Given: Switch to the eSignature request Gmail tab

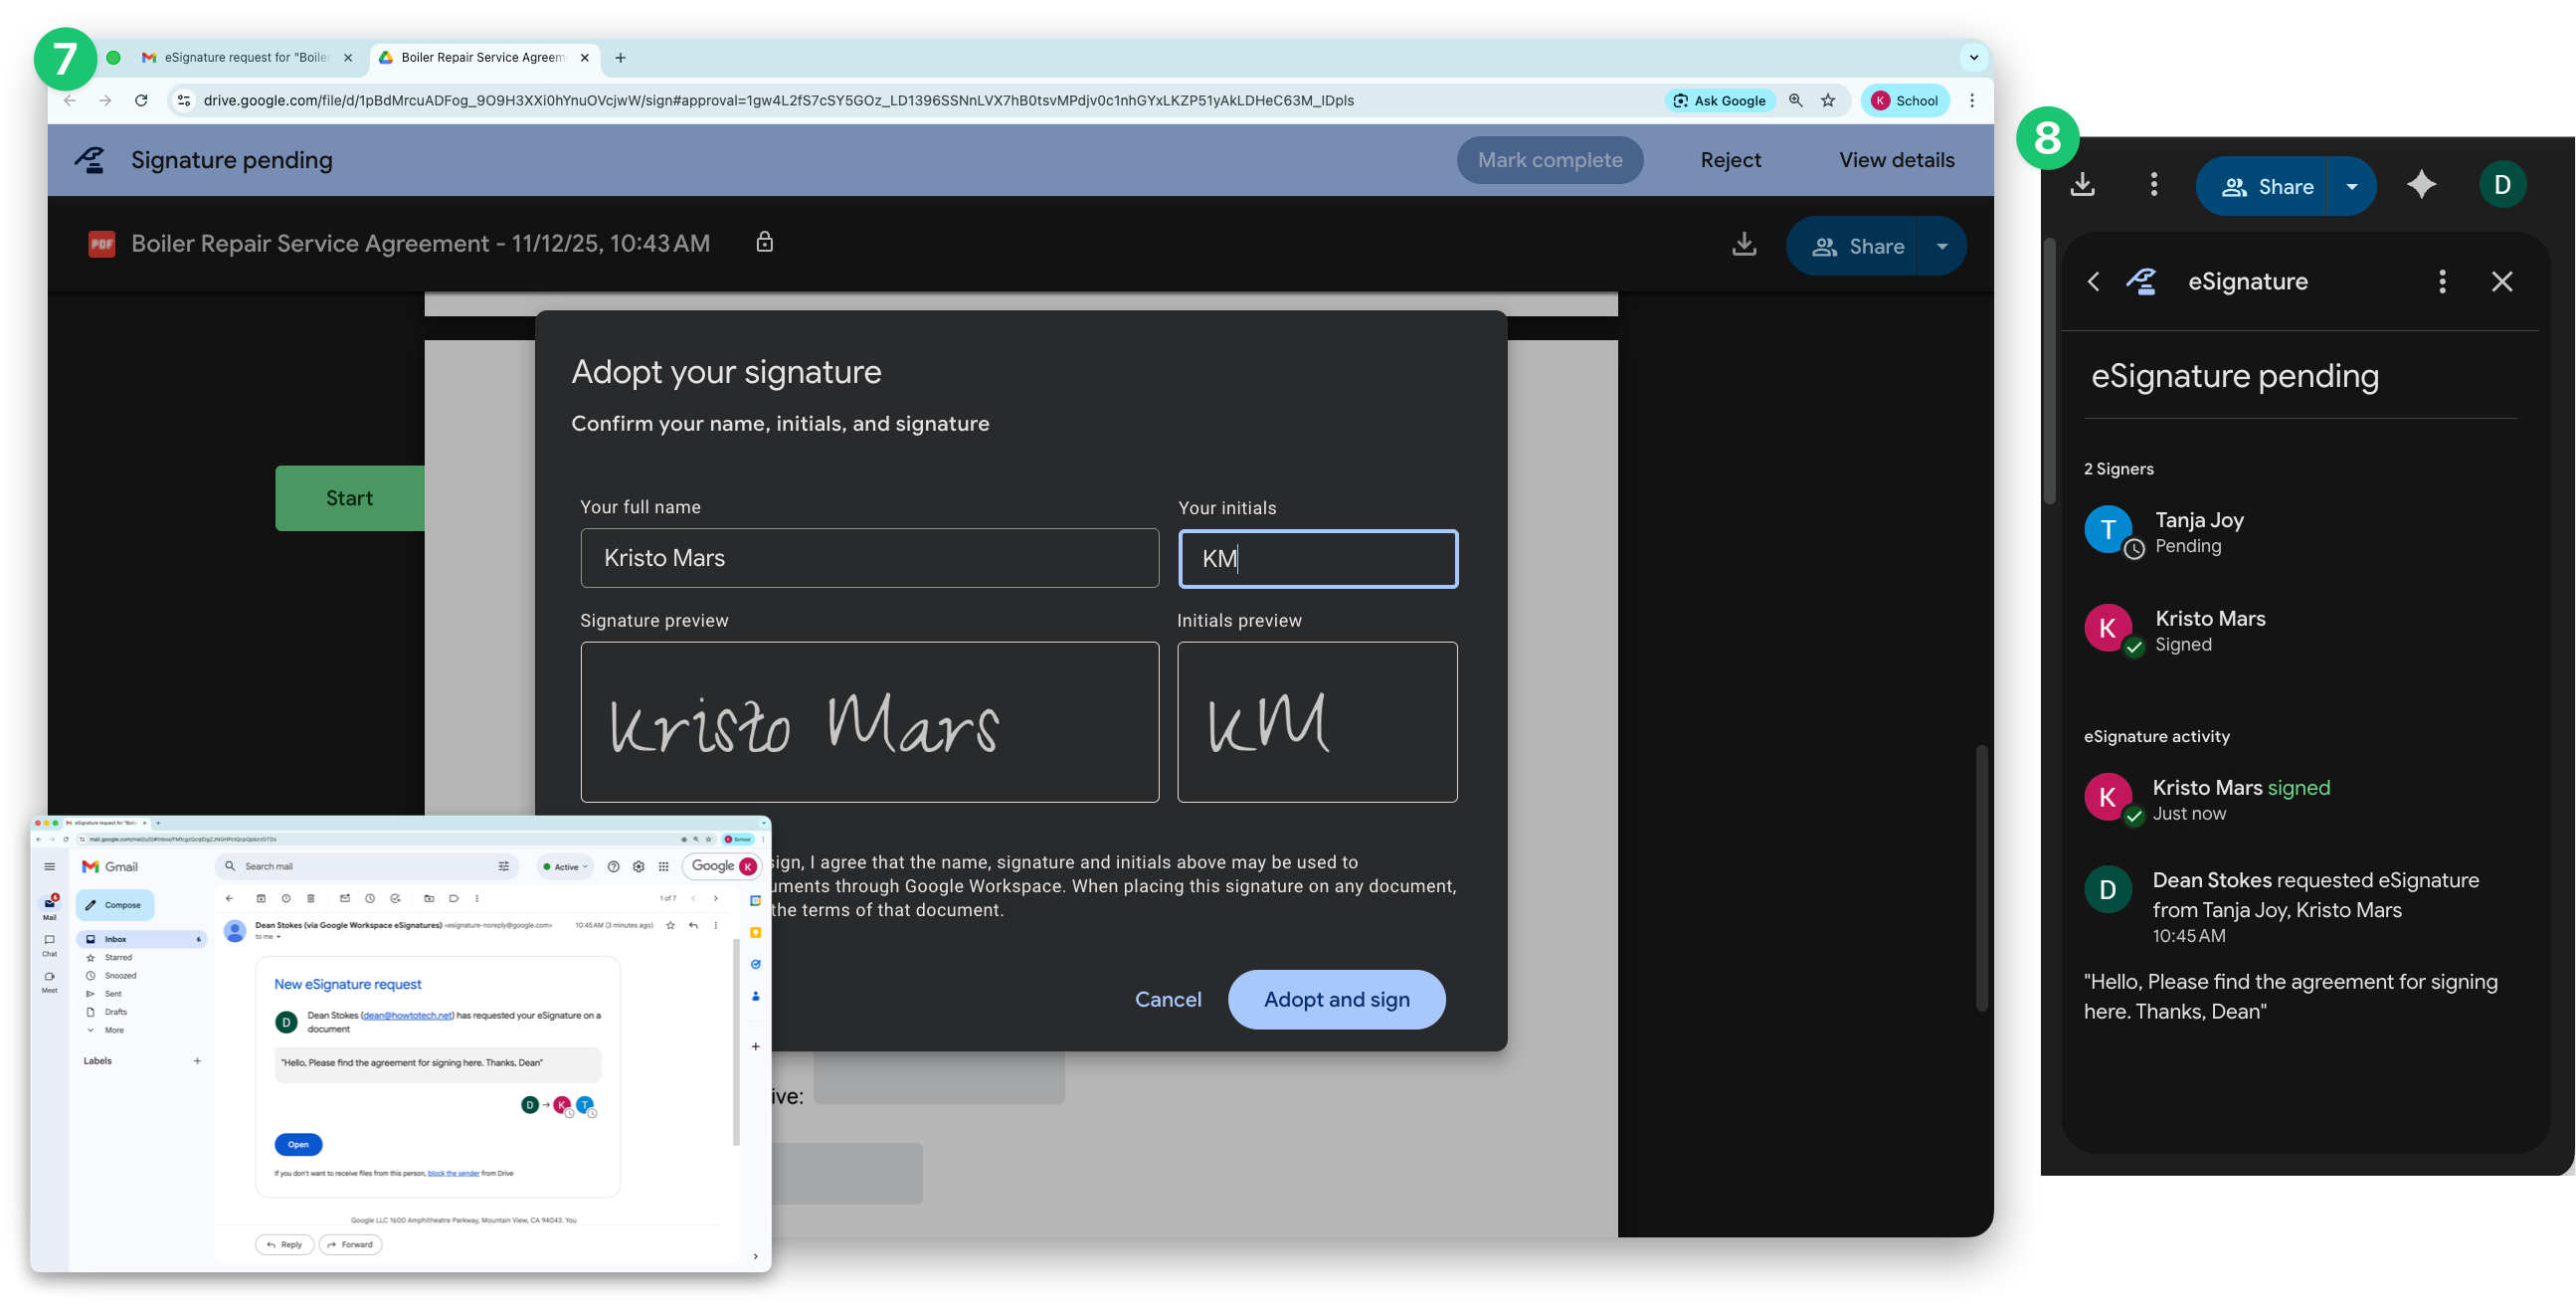Looking at the screenshot, I should tap(245, 58).
